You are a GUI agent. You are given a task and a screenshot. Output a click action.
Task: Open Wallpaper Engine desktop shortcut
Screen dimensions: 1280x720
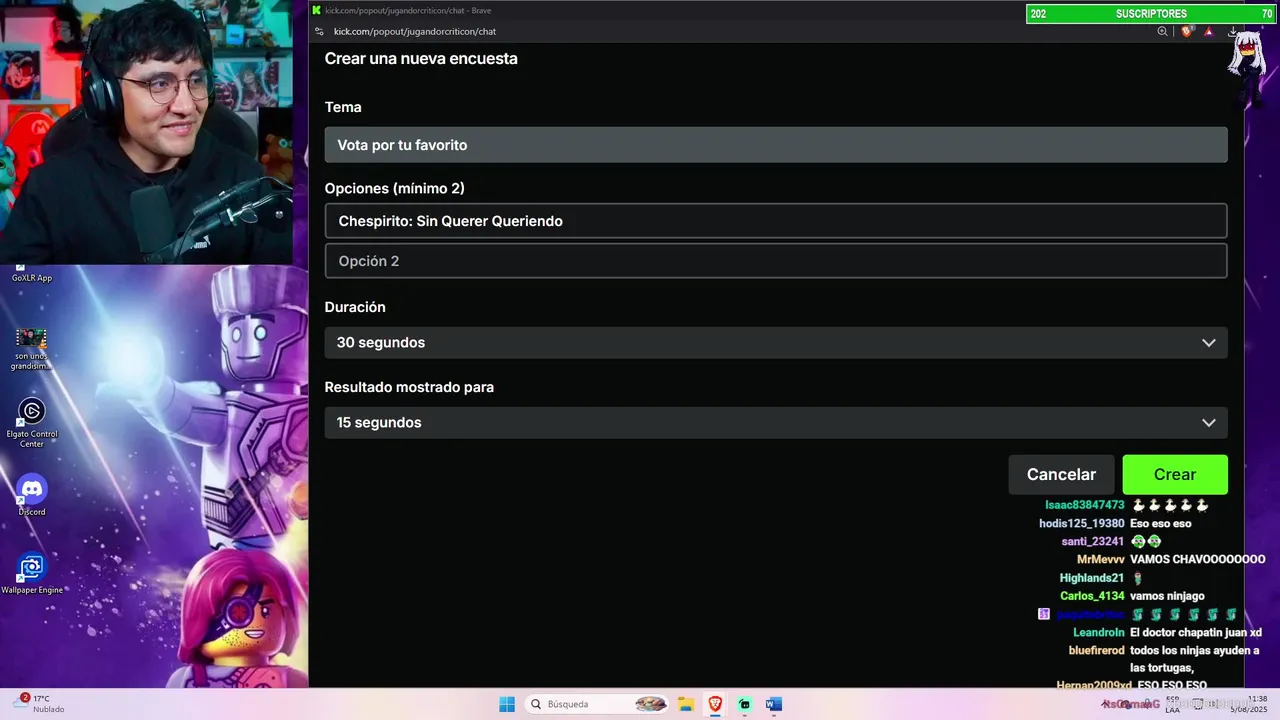[x=32, y=574]
